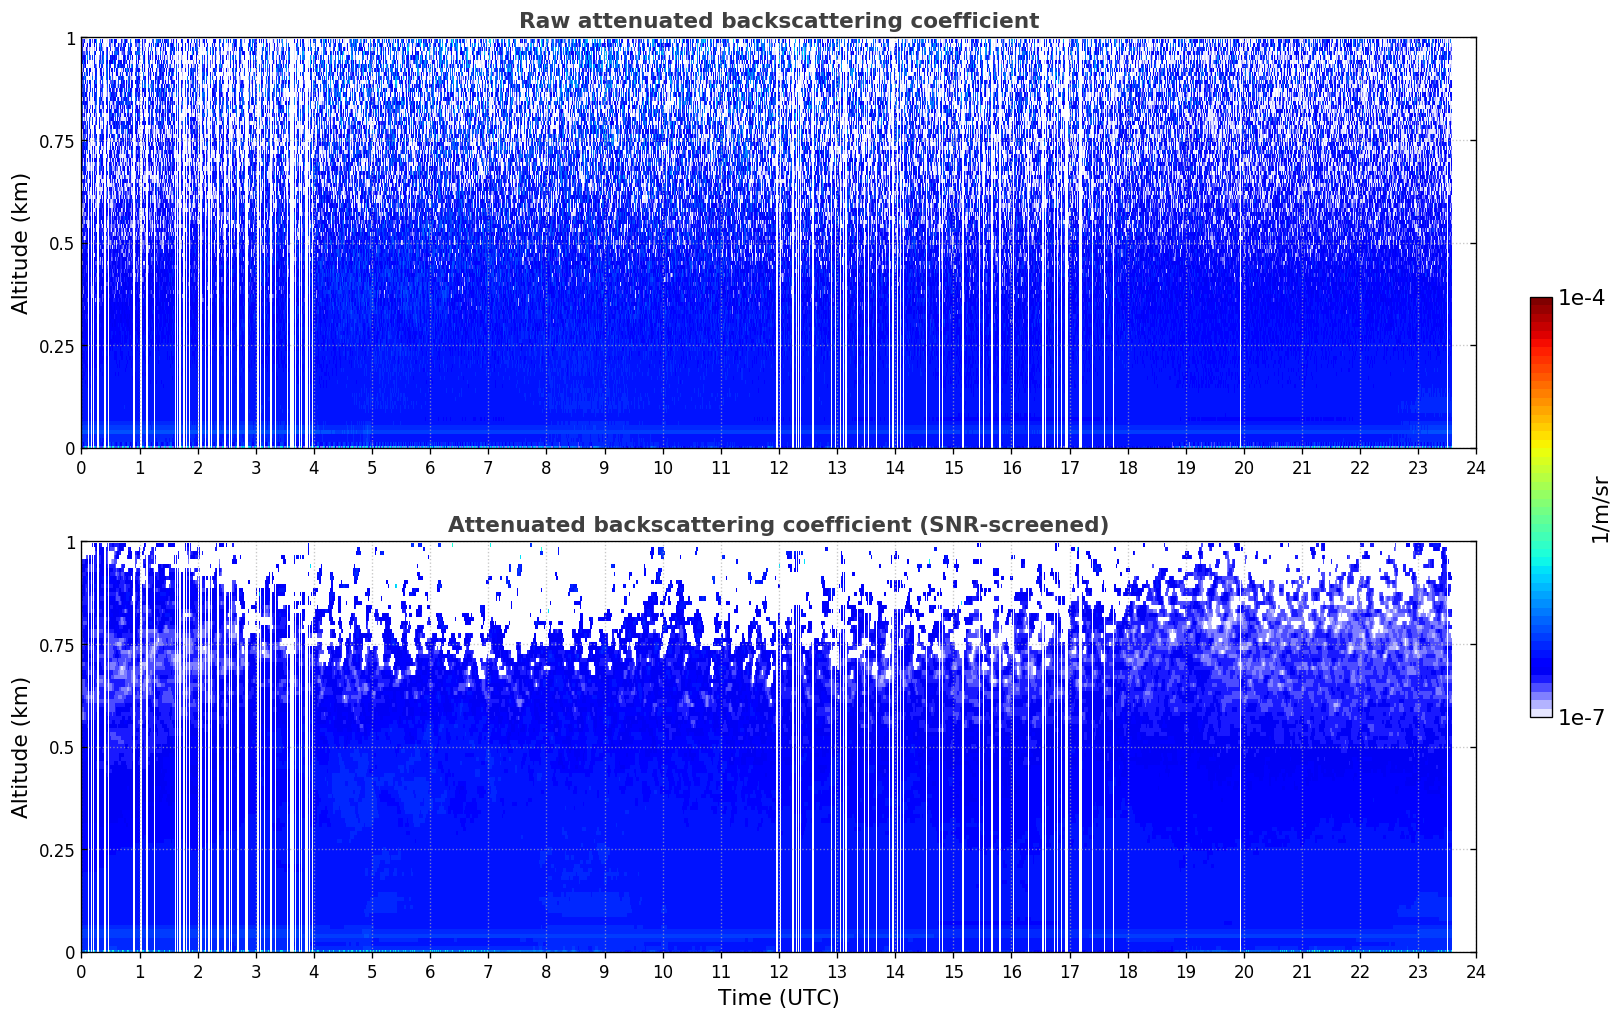Click the colorbar's '1e-7' minimum label

click(x=1581, y=717)
